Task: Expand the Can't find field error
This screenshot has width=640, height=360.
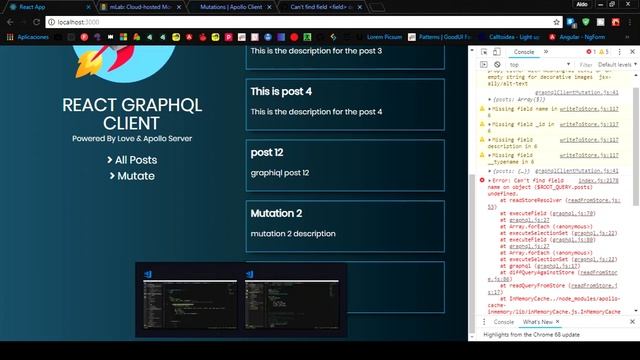Action: [x=490, y=180]
